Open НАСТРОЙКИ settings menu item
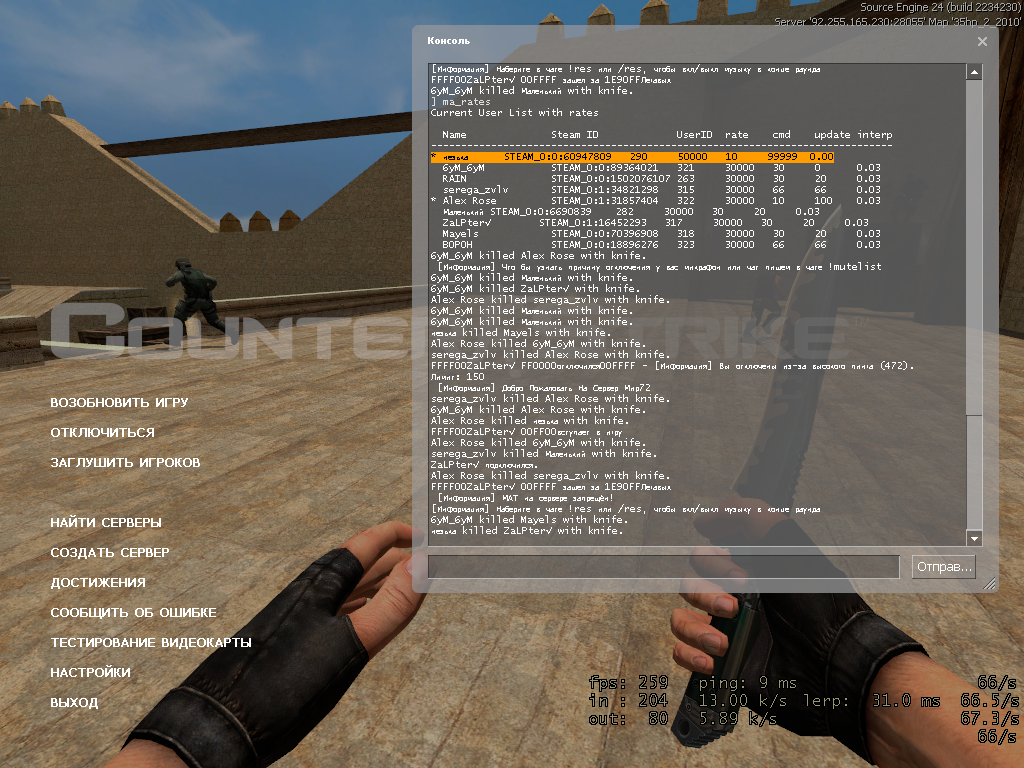The height and width of the screenshot is (768, 1024). pyautogui.click(x=90, y=673)
